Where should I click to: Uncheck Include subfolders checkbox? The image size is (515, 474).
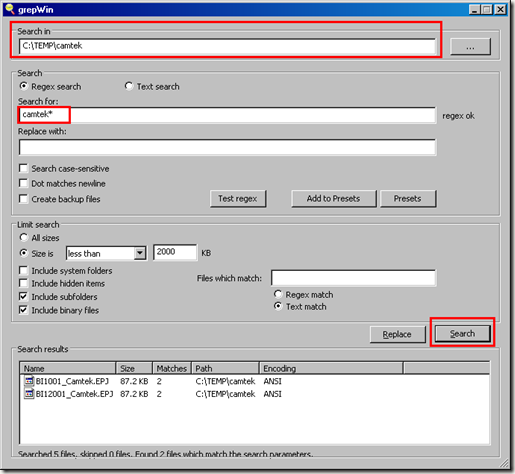[23, 296]
